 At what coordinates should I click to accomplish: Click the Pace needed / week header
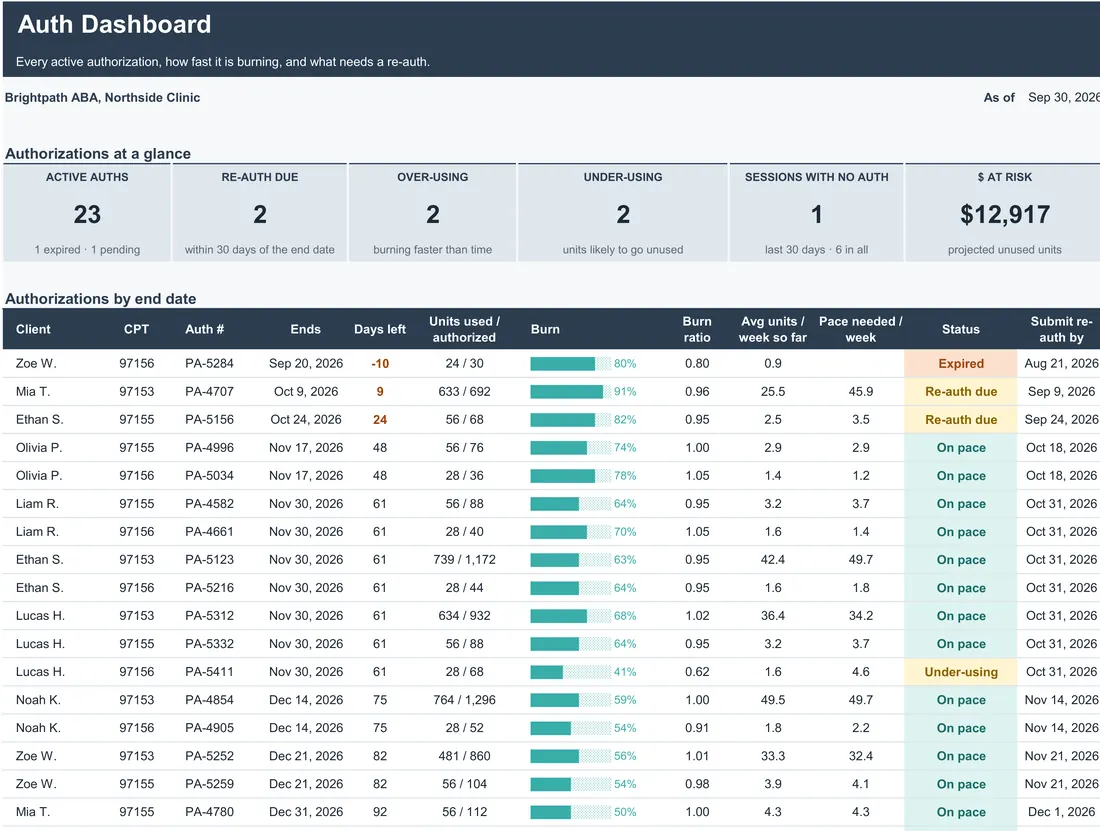pos(861,329)
